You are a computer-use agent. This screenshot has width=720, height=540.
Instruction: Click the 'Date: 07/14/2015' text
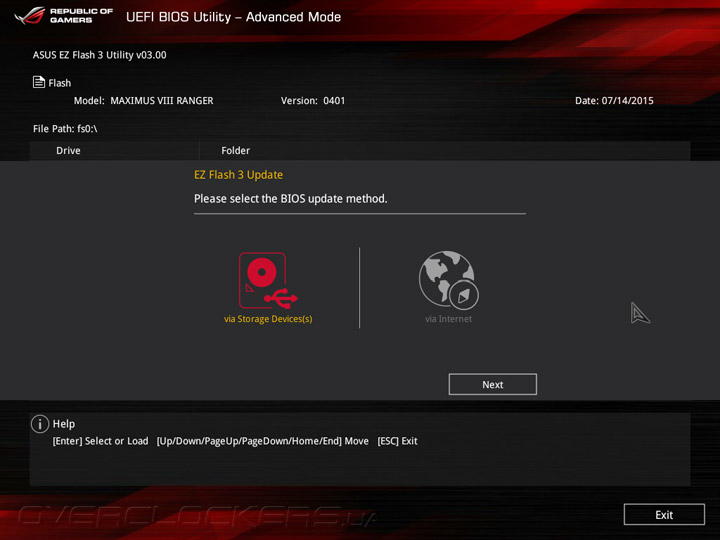[614, 101]
